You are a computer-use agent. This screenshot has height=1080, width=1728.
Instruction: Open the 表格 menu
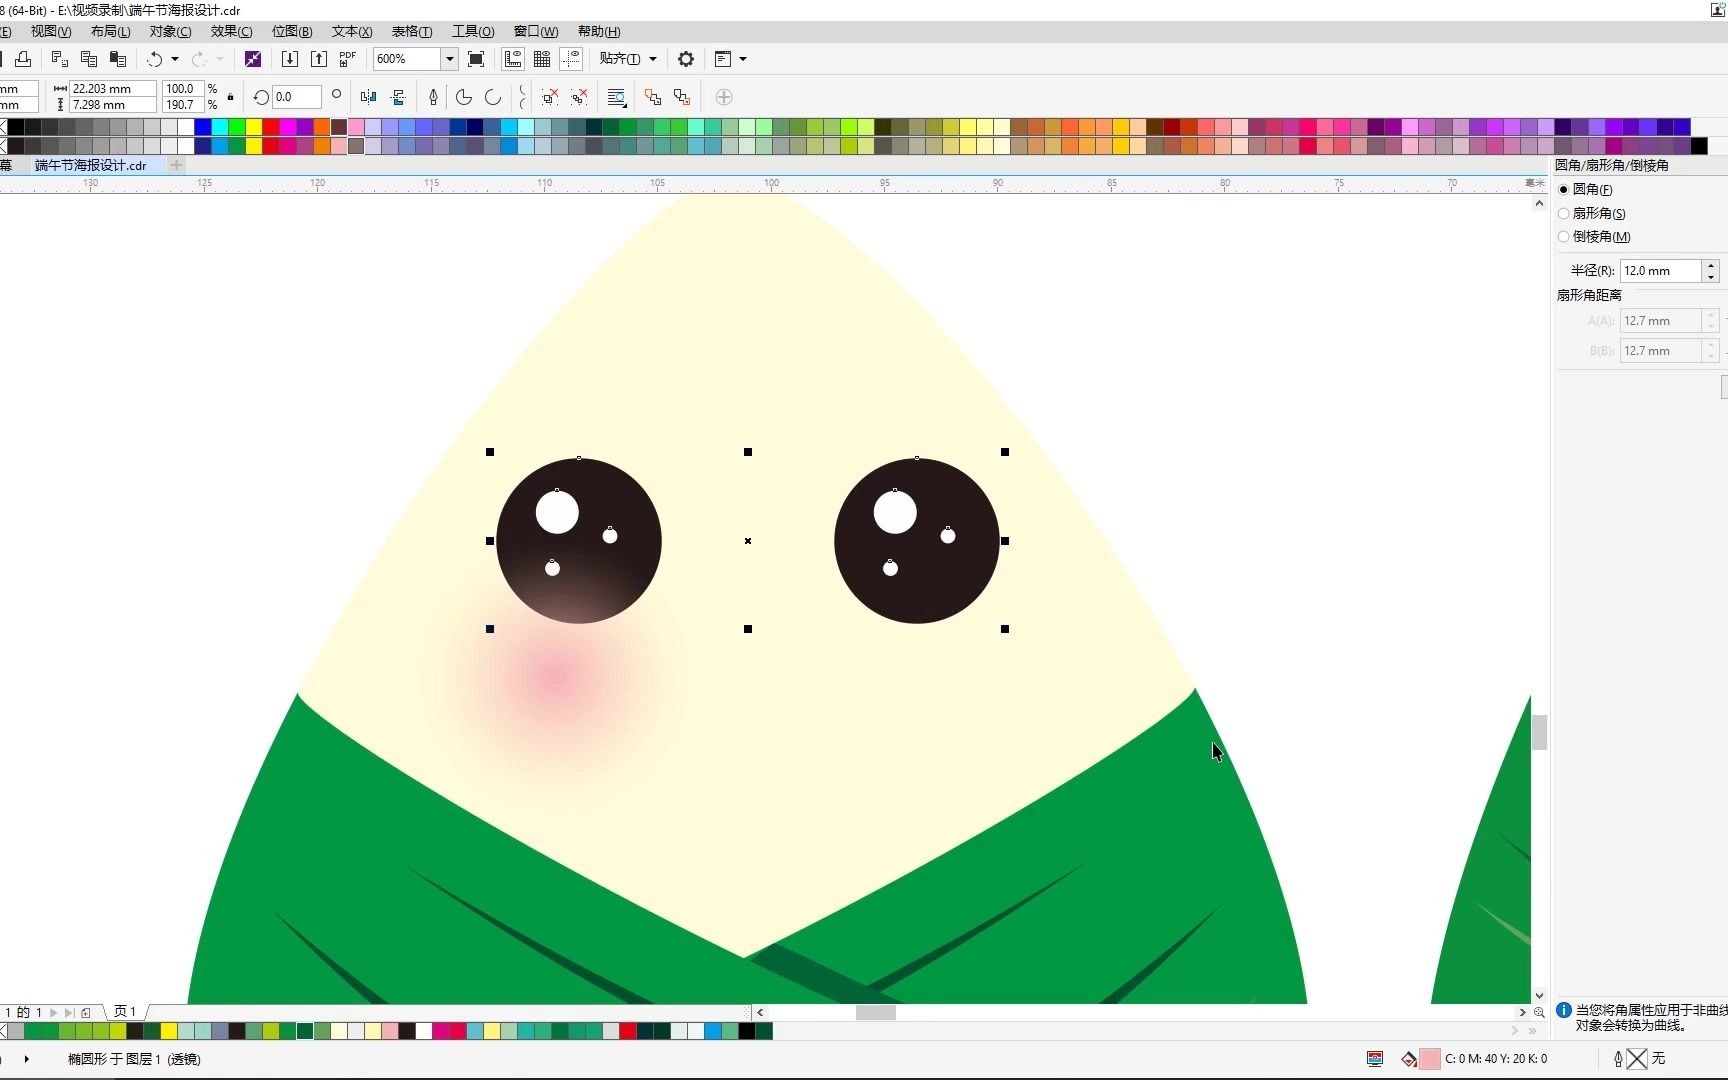(412, 31)
